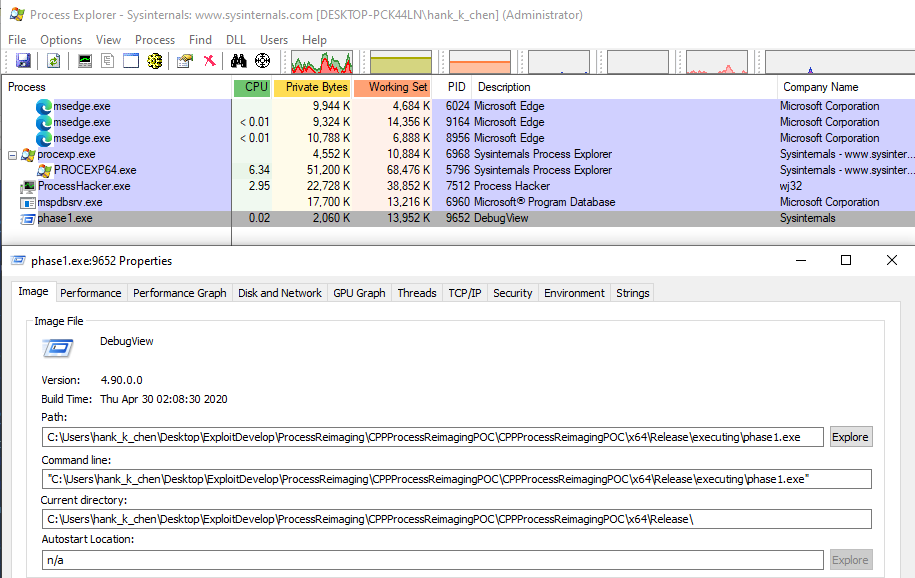Select the ProcessHacker.exe process row
915x578 pixels.
click(459, 186)
